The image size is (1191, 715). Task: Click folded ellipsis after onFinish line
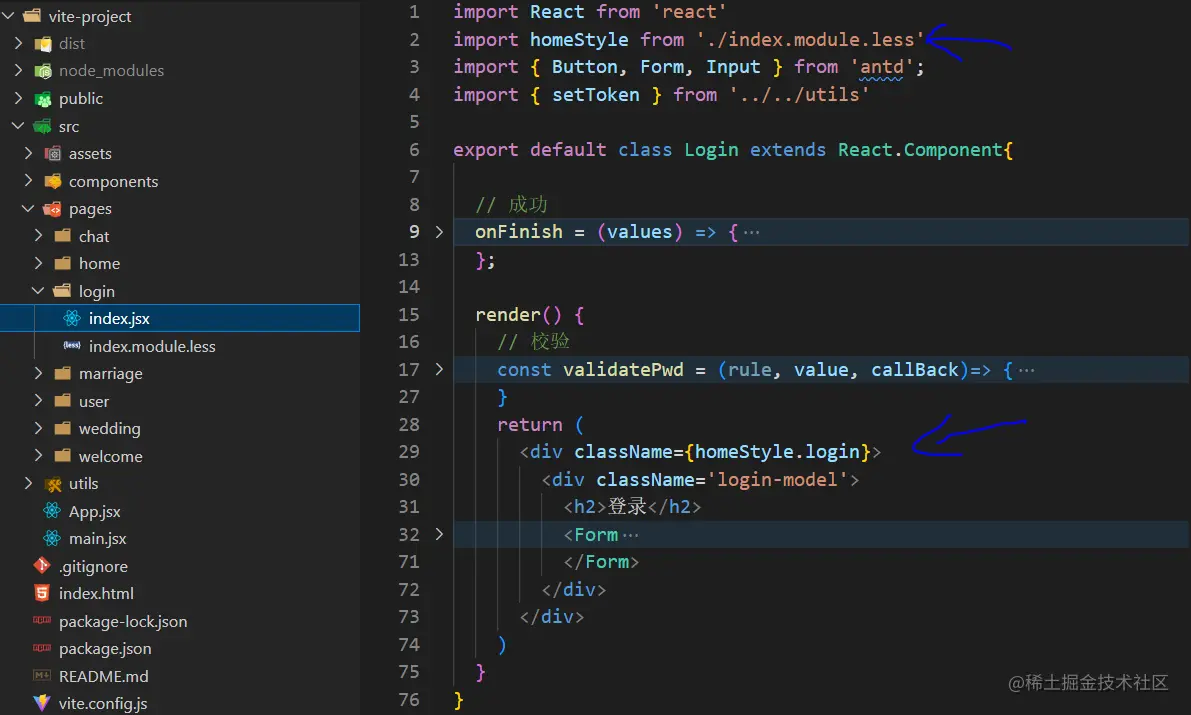[x=752, y=233]
